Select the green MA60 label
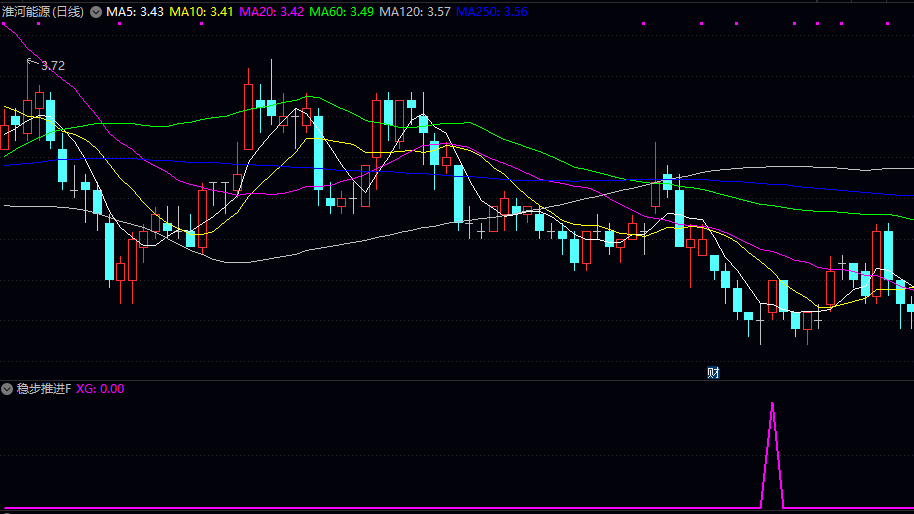The image size is (914, 514). 342,12
